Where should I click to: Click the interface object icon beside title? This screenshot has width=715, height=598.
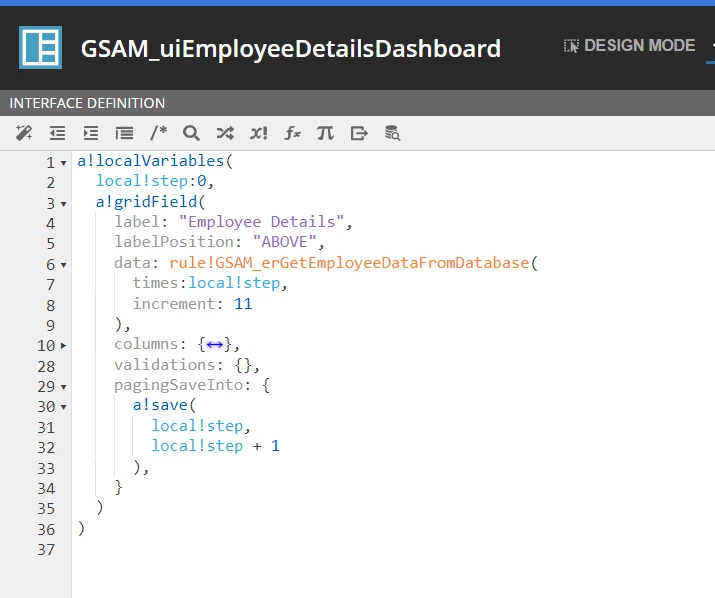[x=40, y=47]
